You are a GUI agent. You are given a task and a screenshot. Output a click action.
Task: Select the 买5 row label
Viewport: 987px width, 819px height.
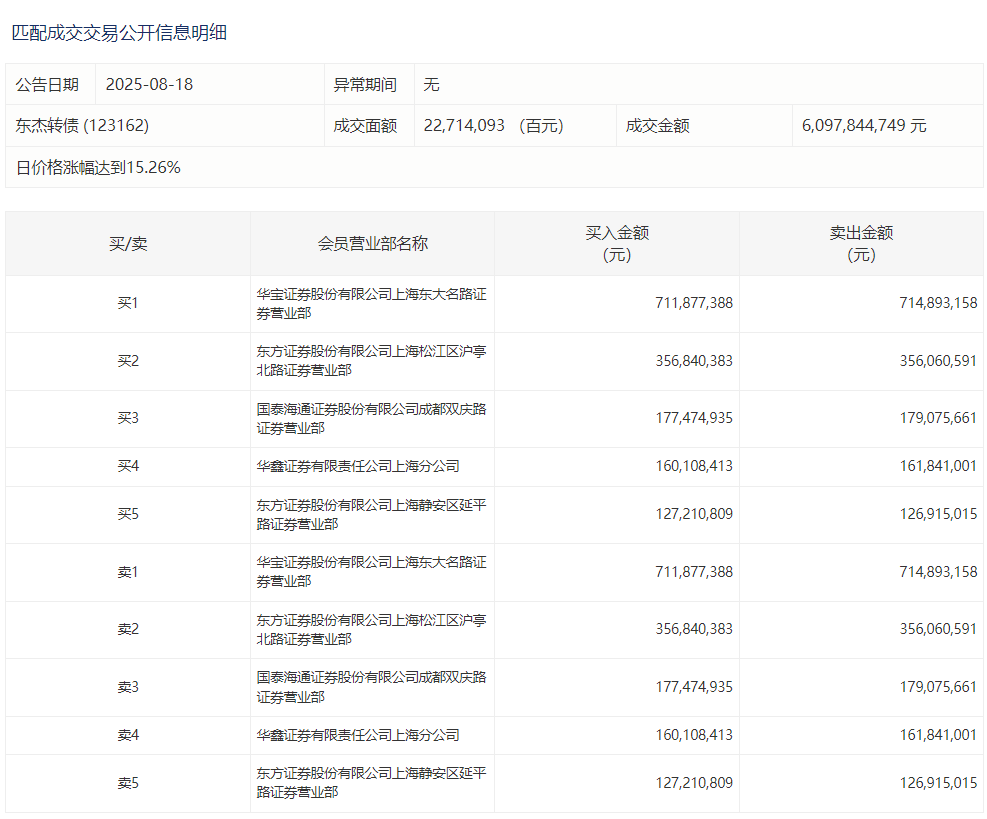click(x=128, y=514)
